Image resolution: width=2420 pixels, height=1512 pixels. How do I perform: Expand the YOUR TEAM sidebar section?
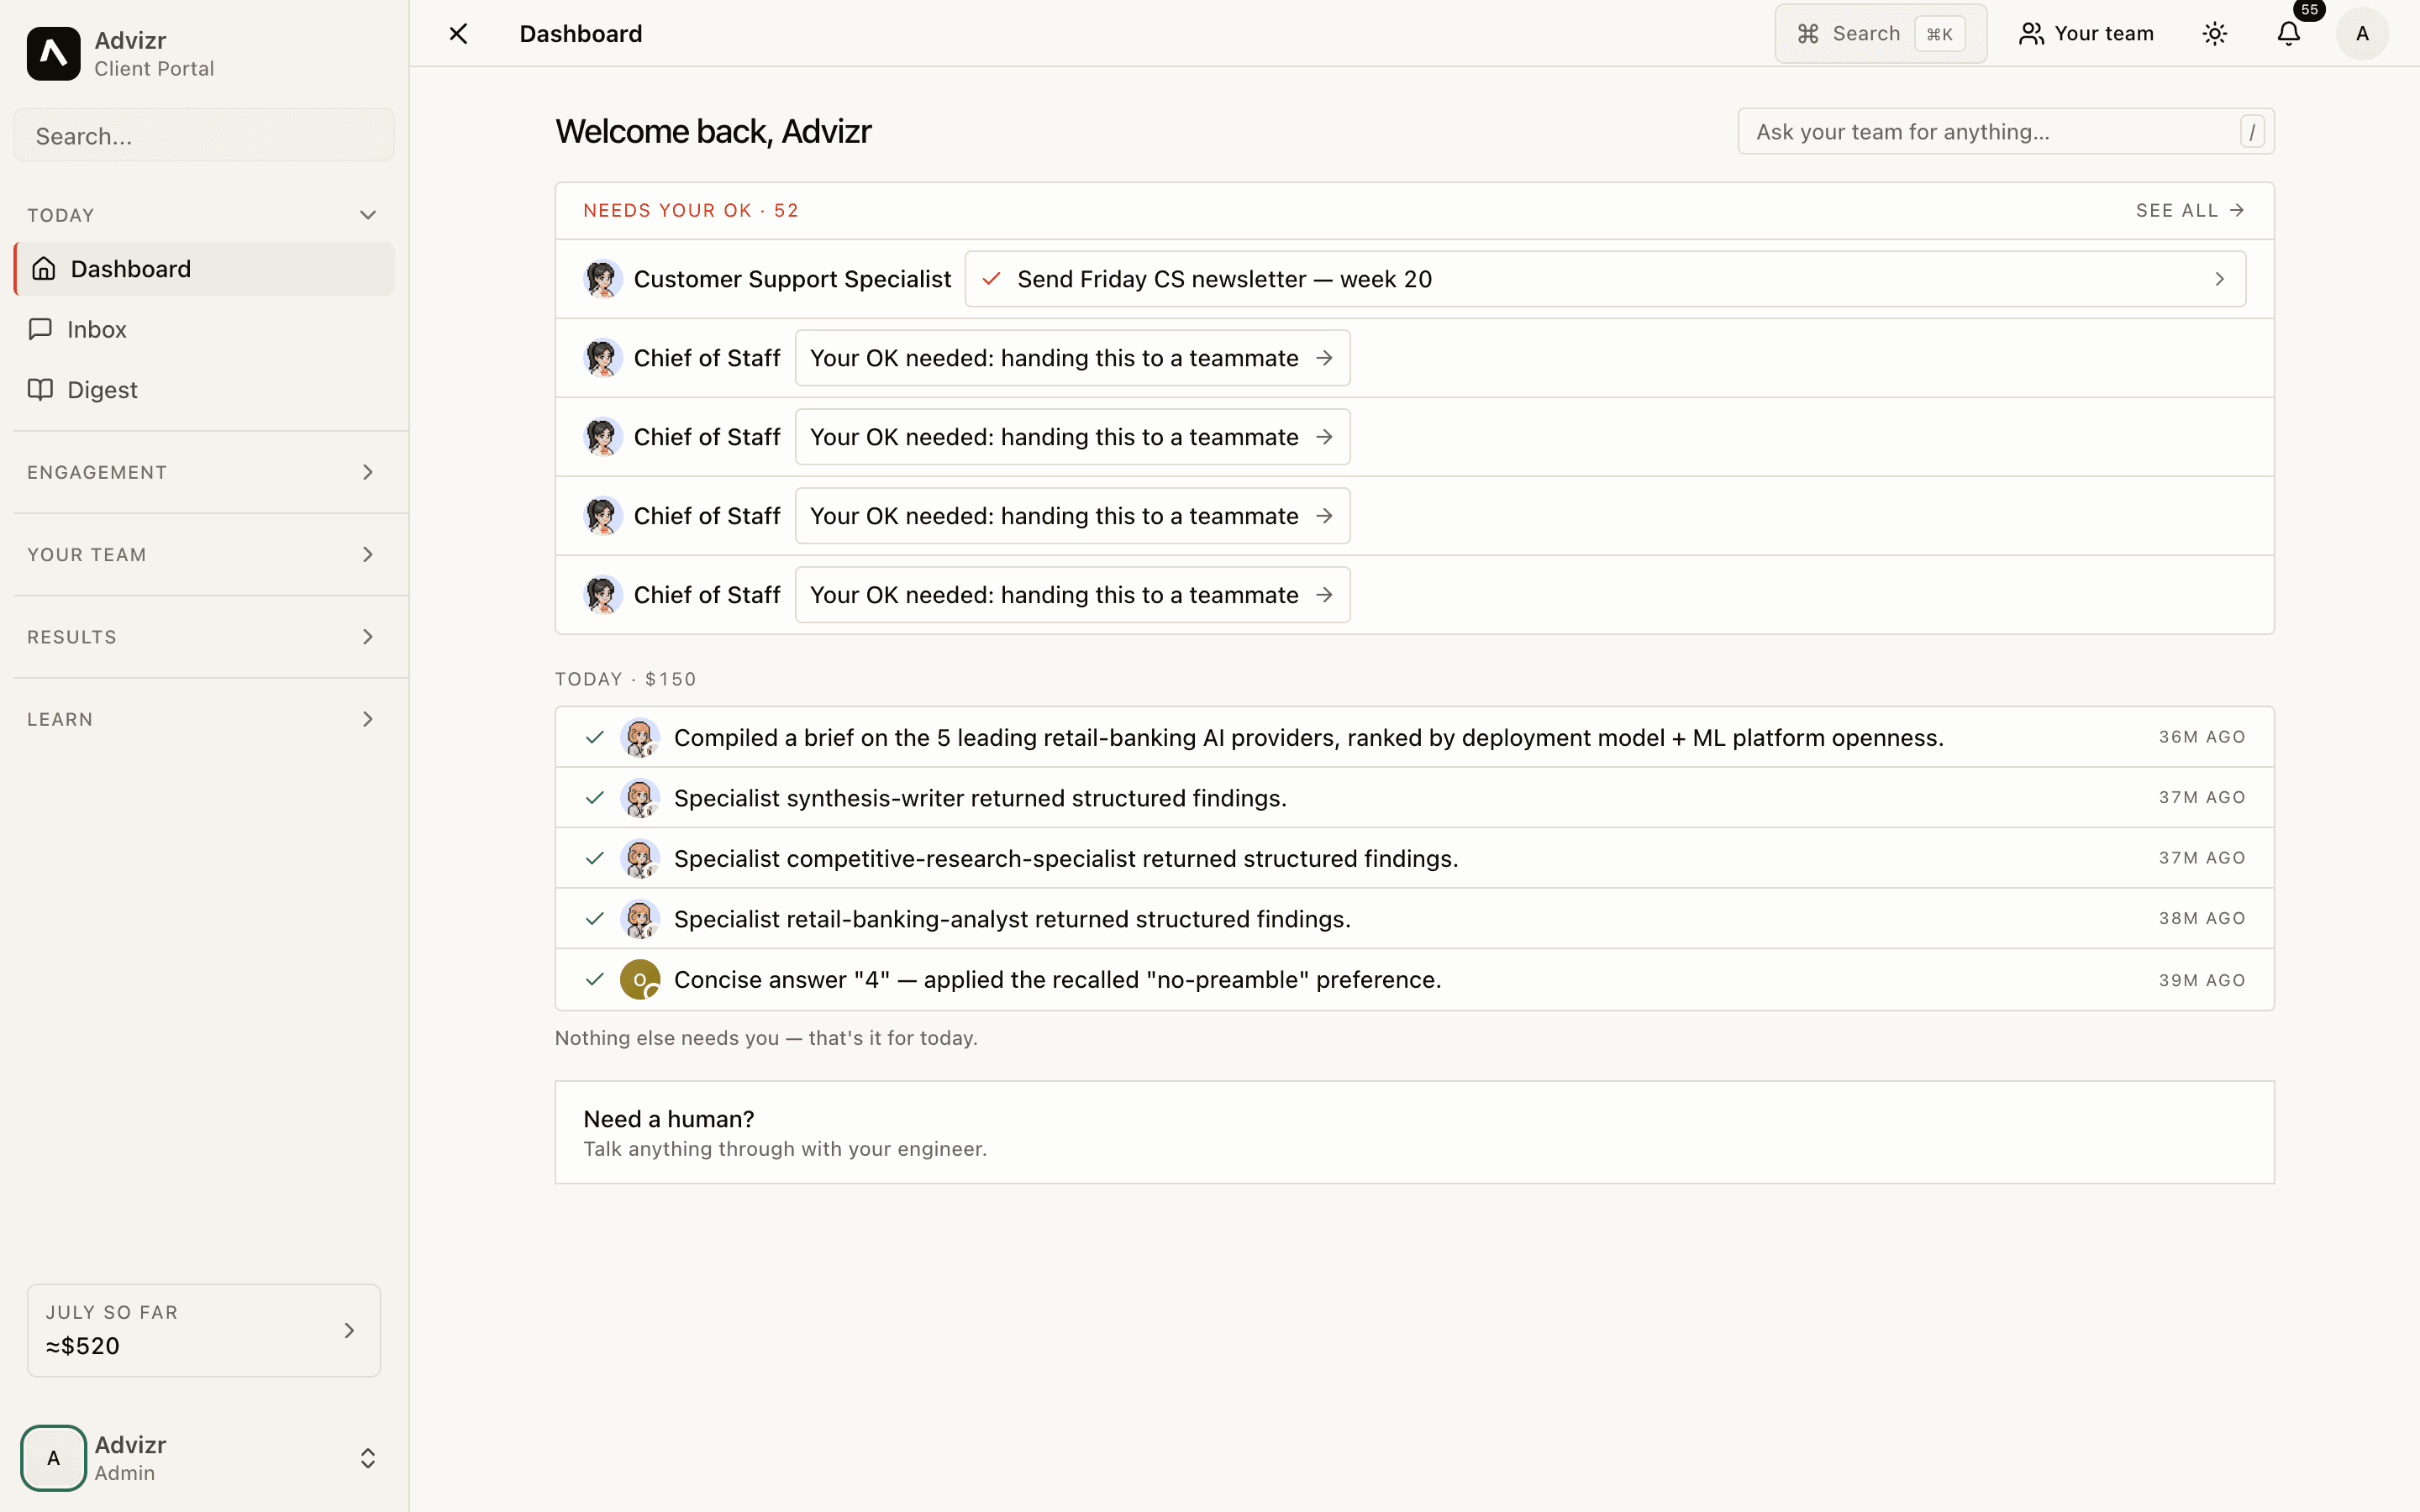204,554
